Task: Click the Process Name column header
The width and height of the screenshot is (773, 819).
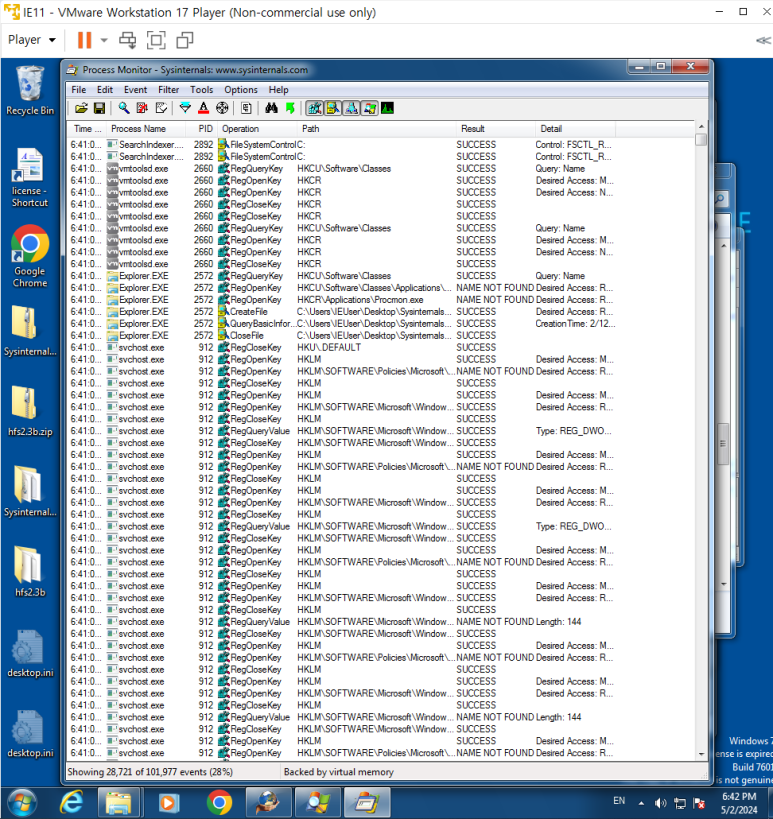Action: point(146,128)
